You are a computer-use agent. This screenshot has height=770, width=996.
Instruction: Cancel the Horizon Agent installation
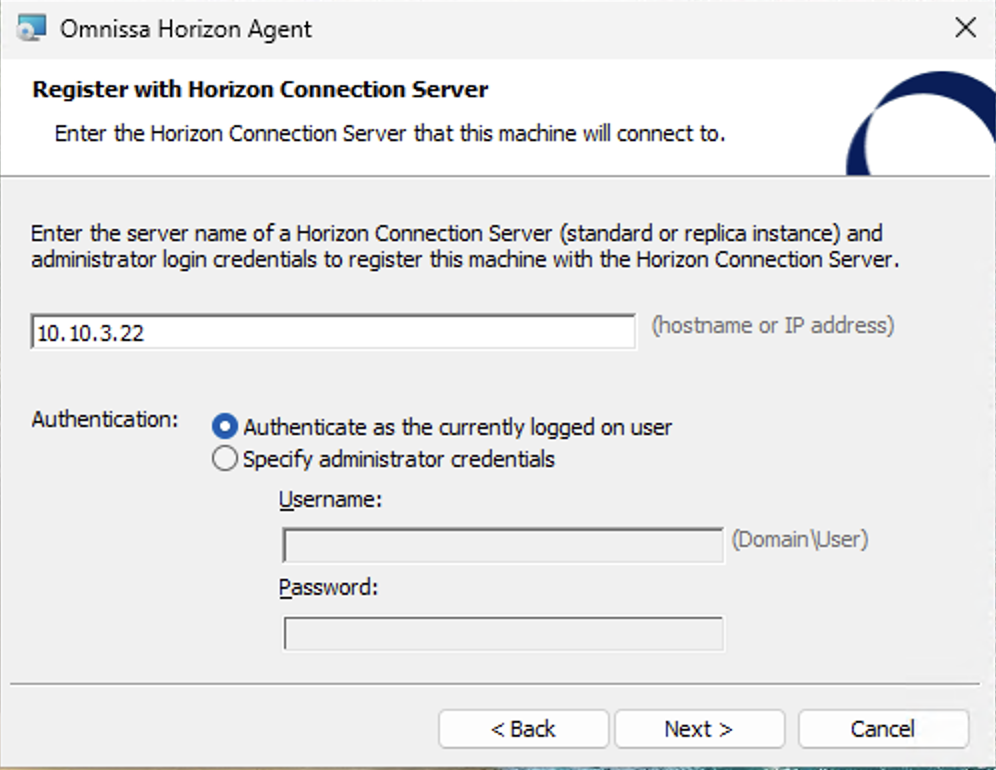coord(883,729)
